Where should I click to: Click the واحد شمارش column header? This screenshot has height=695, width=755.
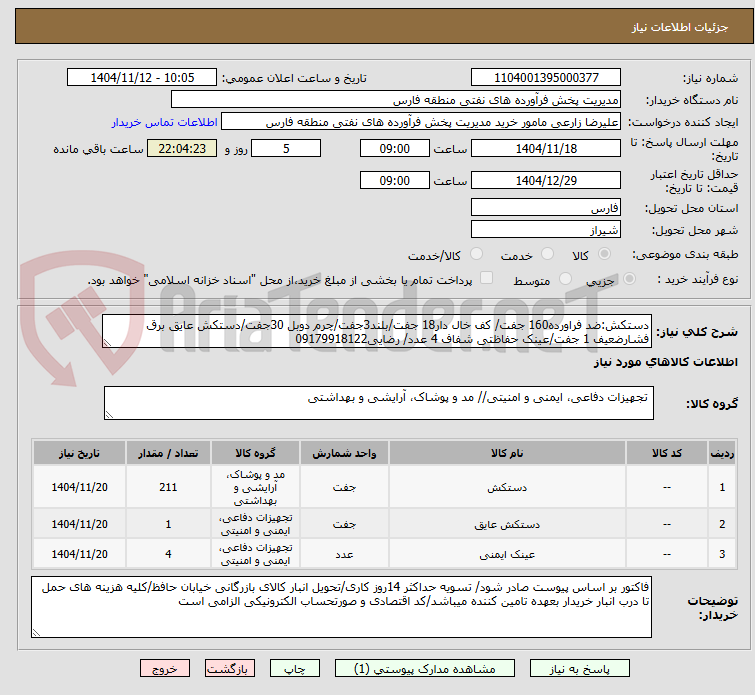[344, 453]
